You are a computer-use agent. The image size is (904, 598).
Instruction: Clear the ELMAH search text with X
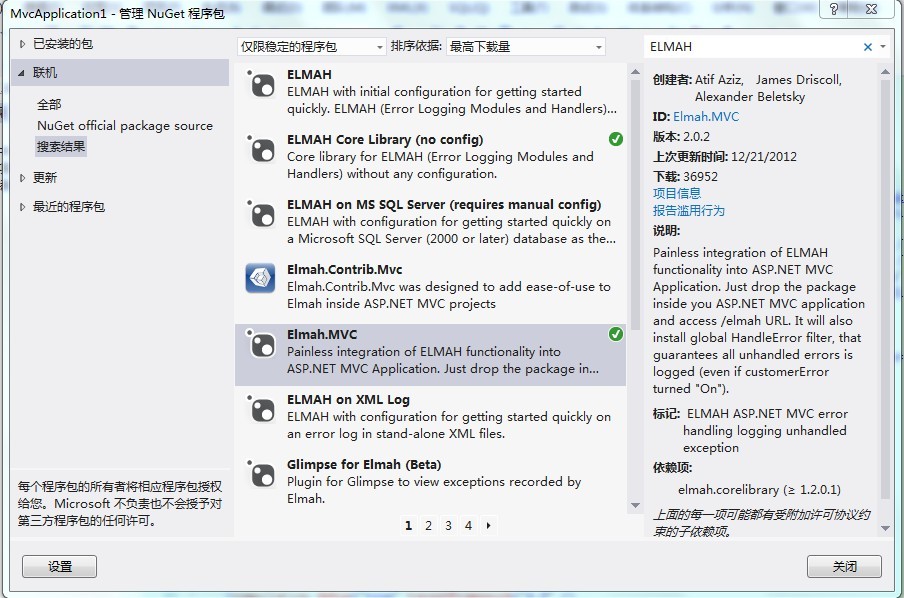868,47
